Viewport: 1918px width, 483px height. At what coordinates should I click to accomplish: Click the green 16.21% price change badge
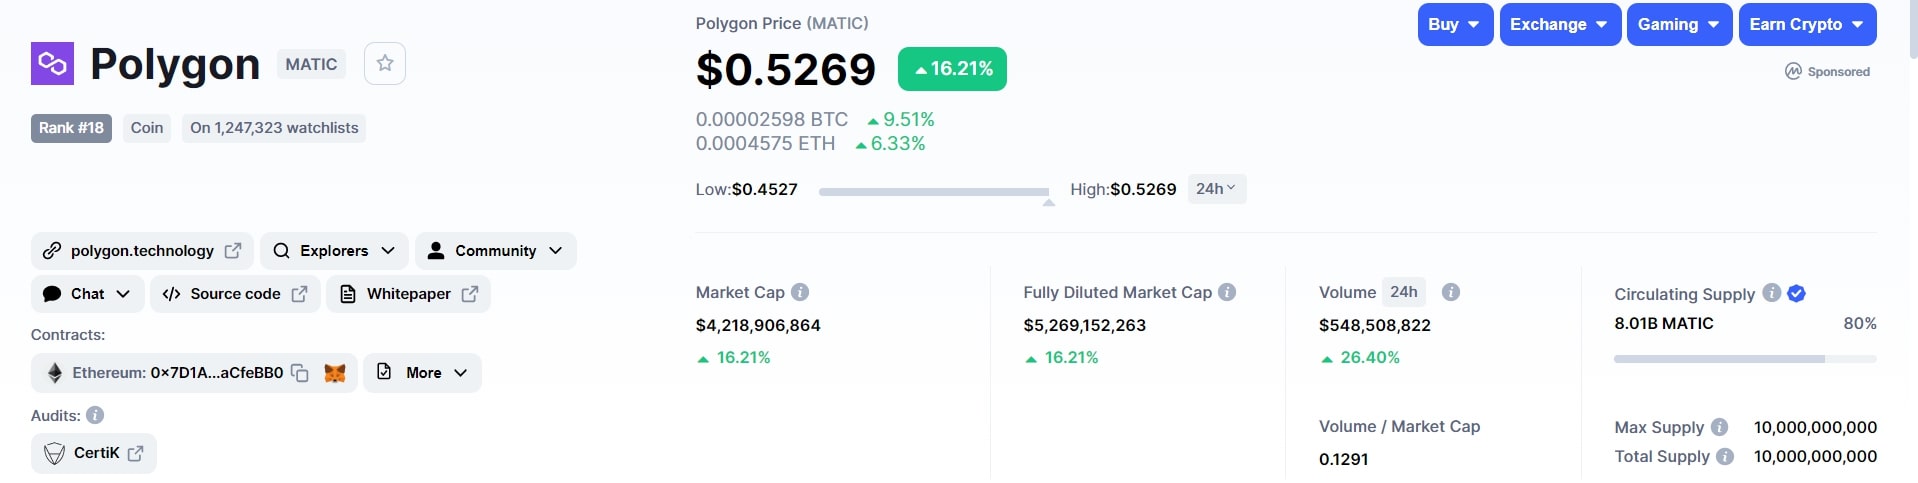(x=952, y=69)
